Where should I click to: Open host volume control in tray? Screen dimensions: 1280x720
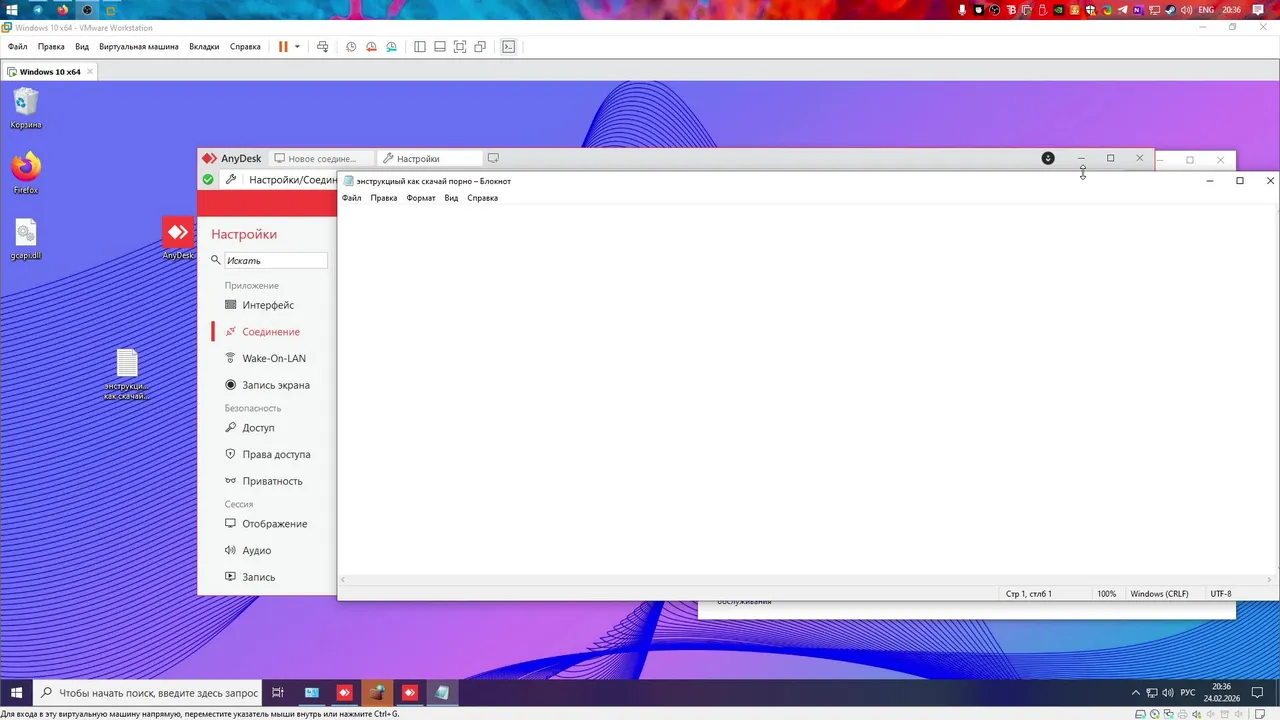[x=1187, y=10]
